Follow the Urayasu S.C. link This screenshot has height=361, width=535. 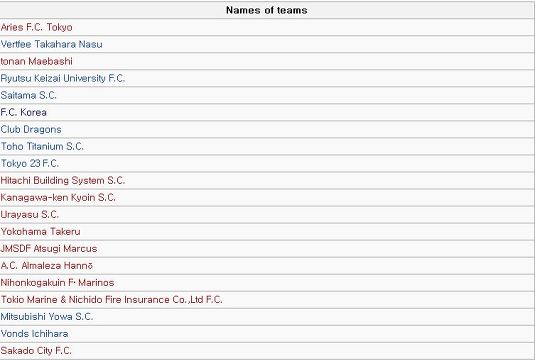point(30,215)
